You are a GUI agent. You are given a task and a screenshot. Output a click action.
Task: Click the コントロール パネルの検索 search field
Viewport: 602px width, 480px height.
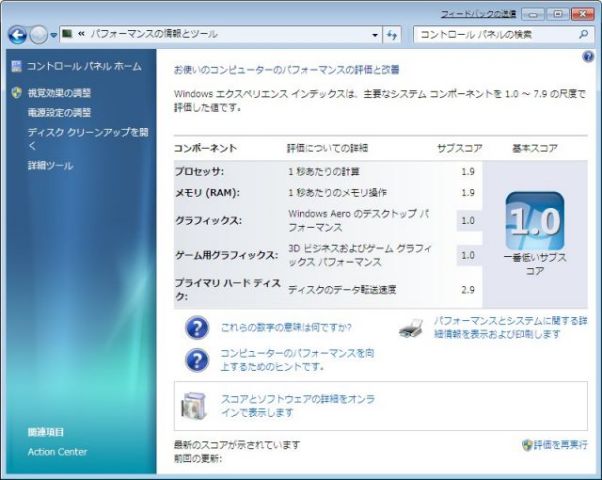495,34
